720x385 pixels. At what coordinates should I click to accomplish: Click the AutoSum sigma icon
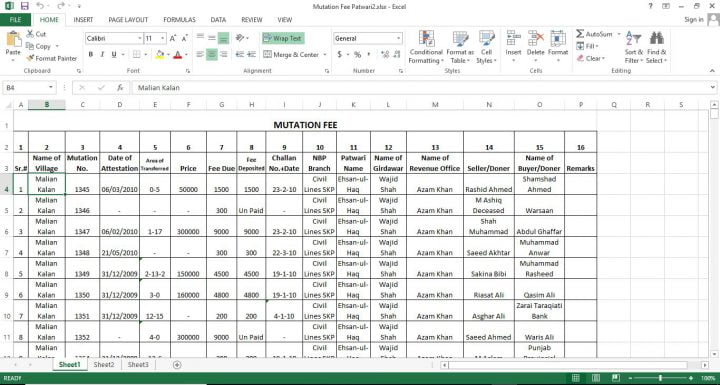[580, 34]
